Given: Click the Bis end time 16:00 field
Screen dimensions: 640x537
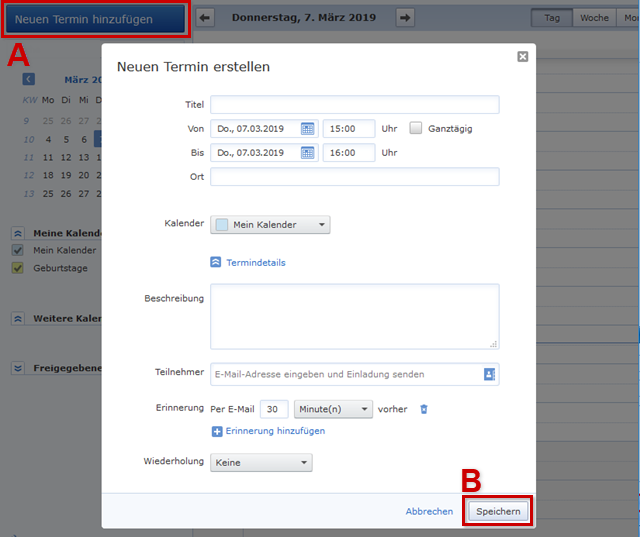Looking at the screenshot, I should coord(349,153).
